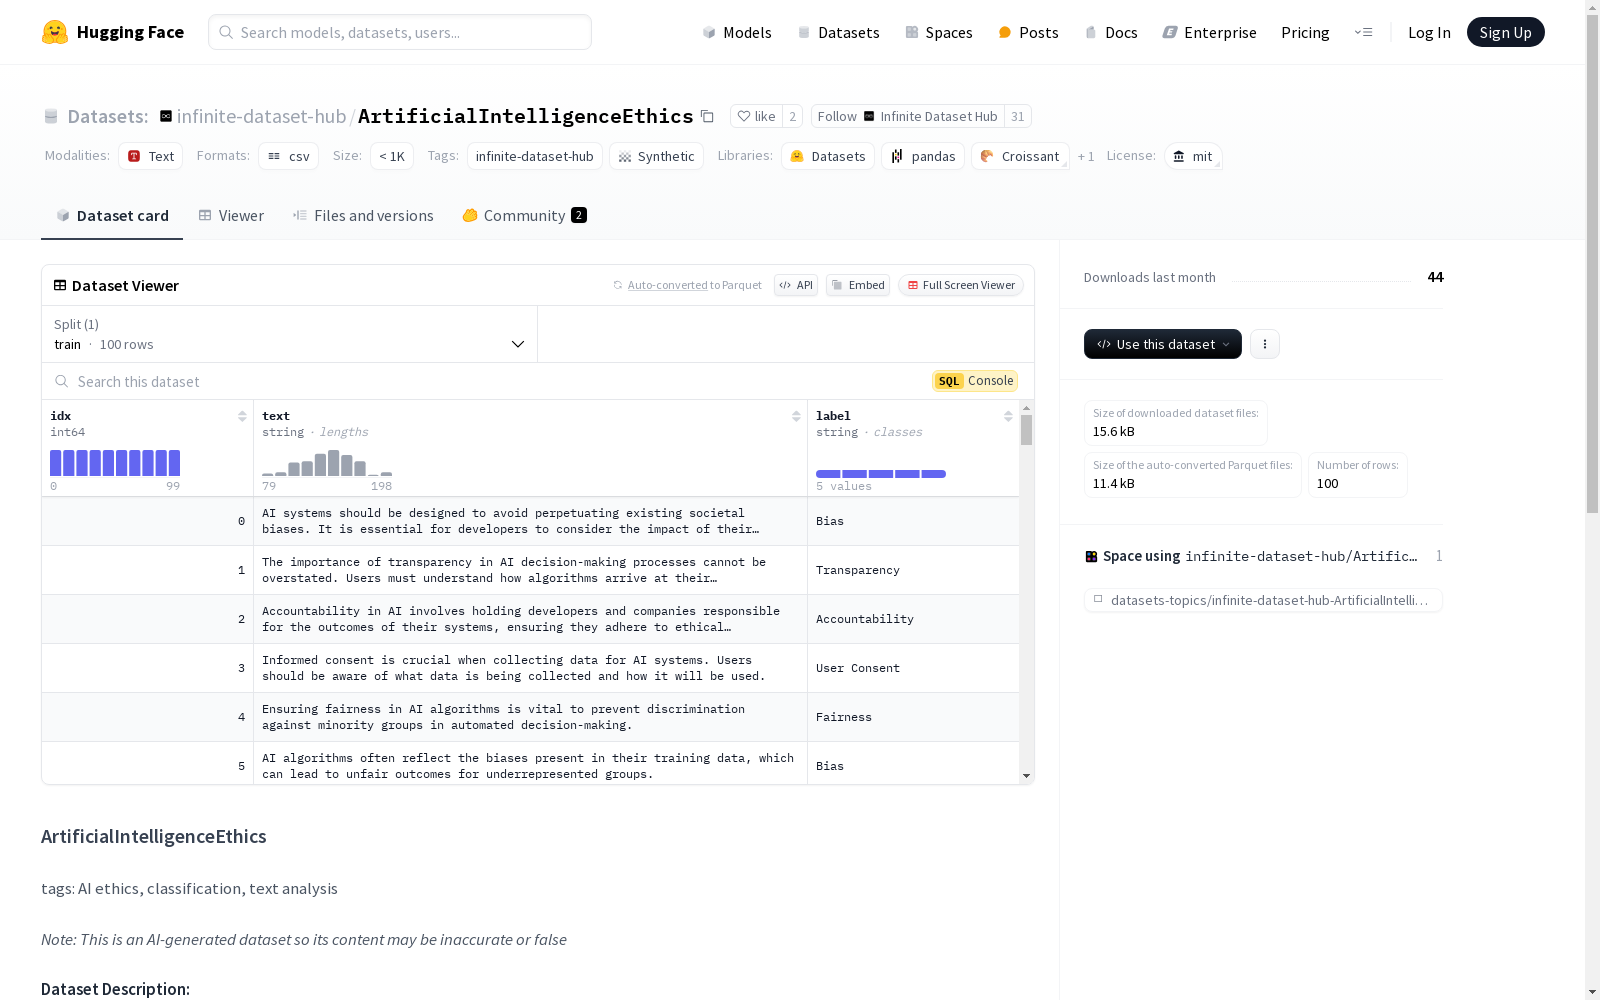
Task: Click the Downloads last month count 44
Action: click(1435, 277)
